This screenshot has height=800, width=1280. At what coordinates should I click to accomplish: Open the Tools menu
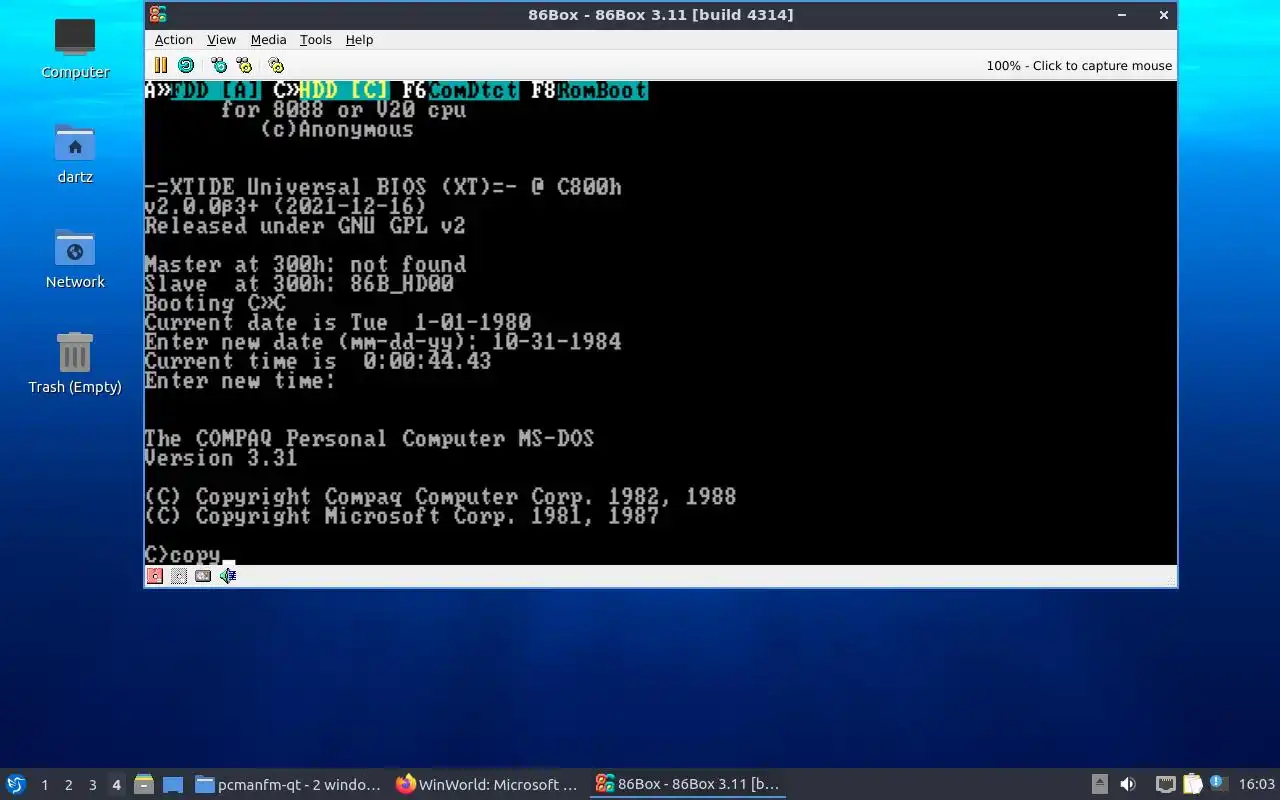click(315, 40)
